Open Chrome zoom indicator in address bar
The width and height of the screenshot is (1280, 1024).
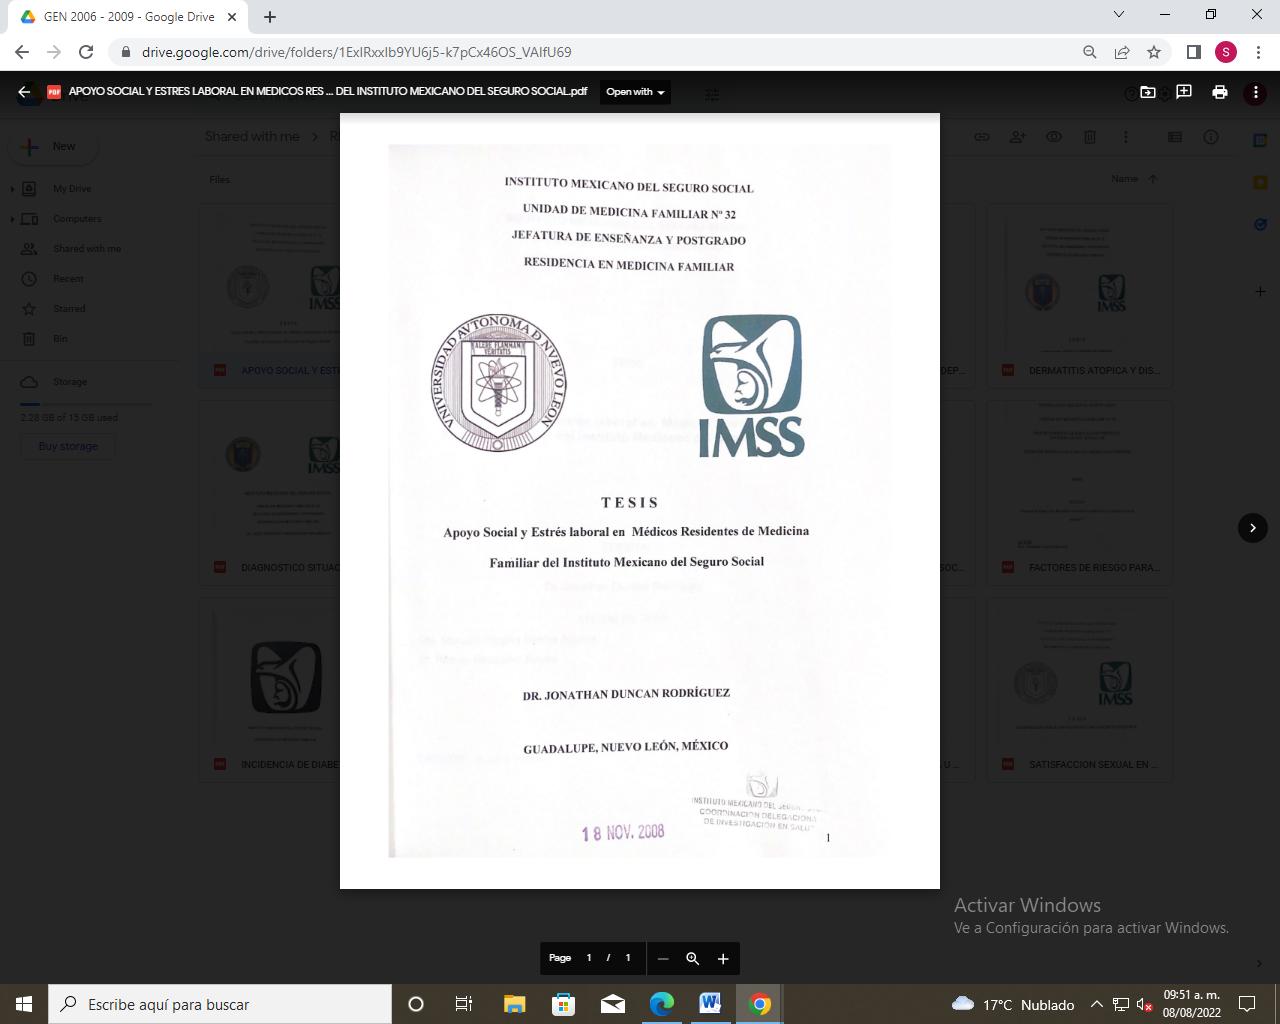(x=1090, y=52)
